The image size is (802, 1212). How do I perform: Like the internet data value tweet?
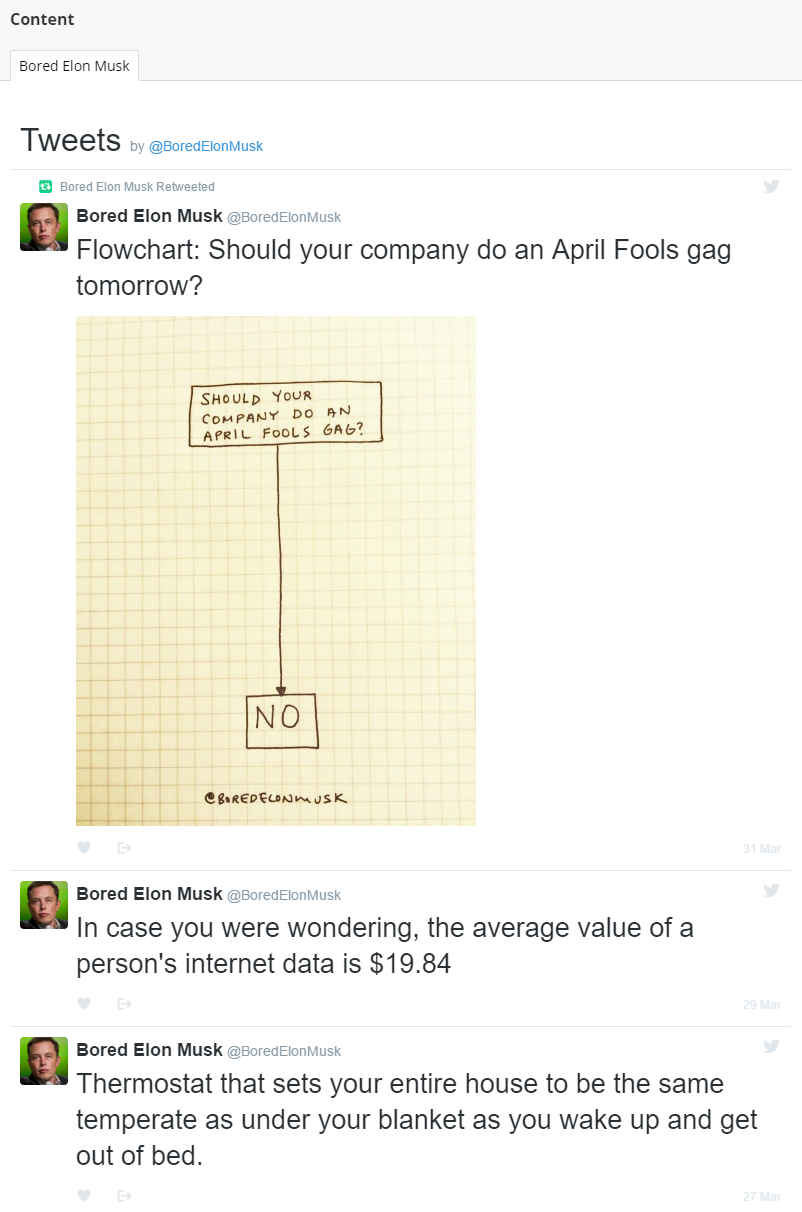point(84,1003)
